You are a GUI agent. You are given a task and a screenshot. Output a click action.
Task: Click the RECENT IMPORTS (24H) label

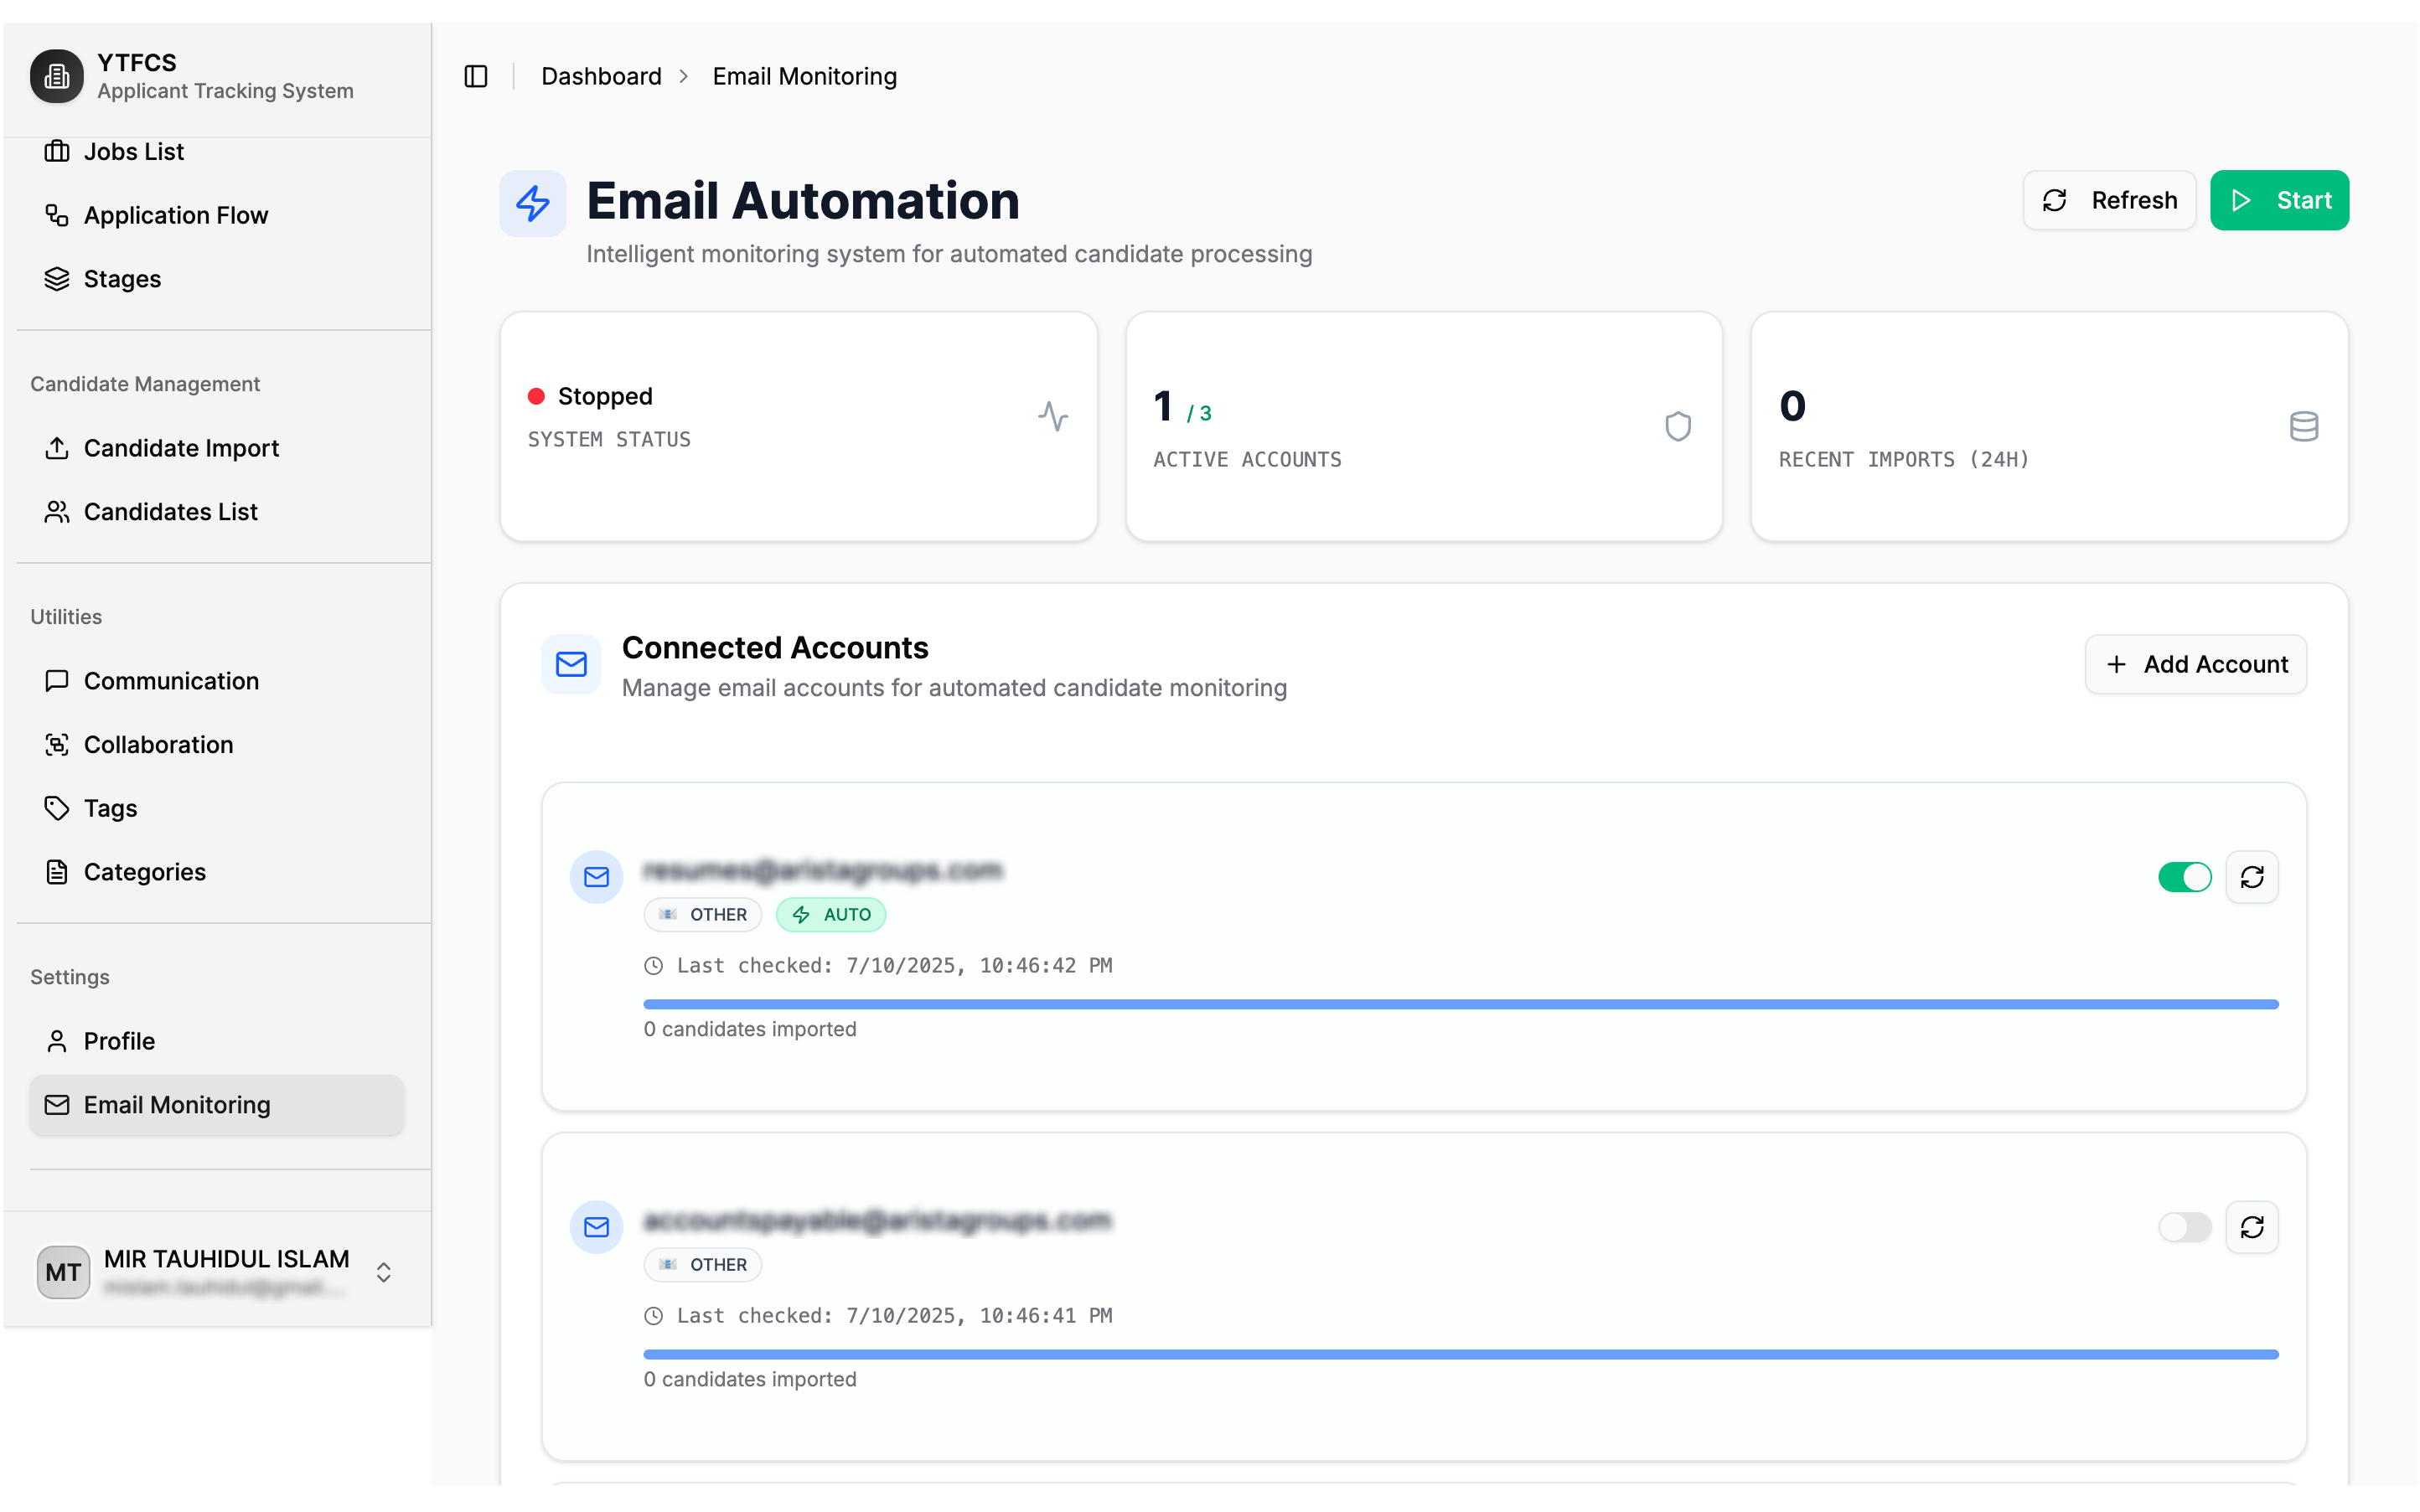pyautogui.click(x=1904, y=459)
